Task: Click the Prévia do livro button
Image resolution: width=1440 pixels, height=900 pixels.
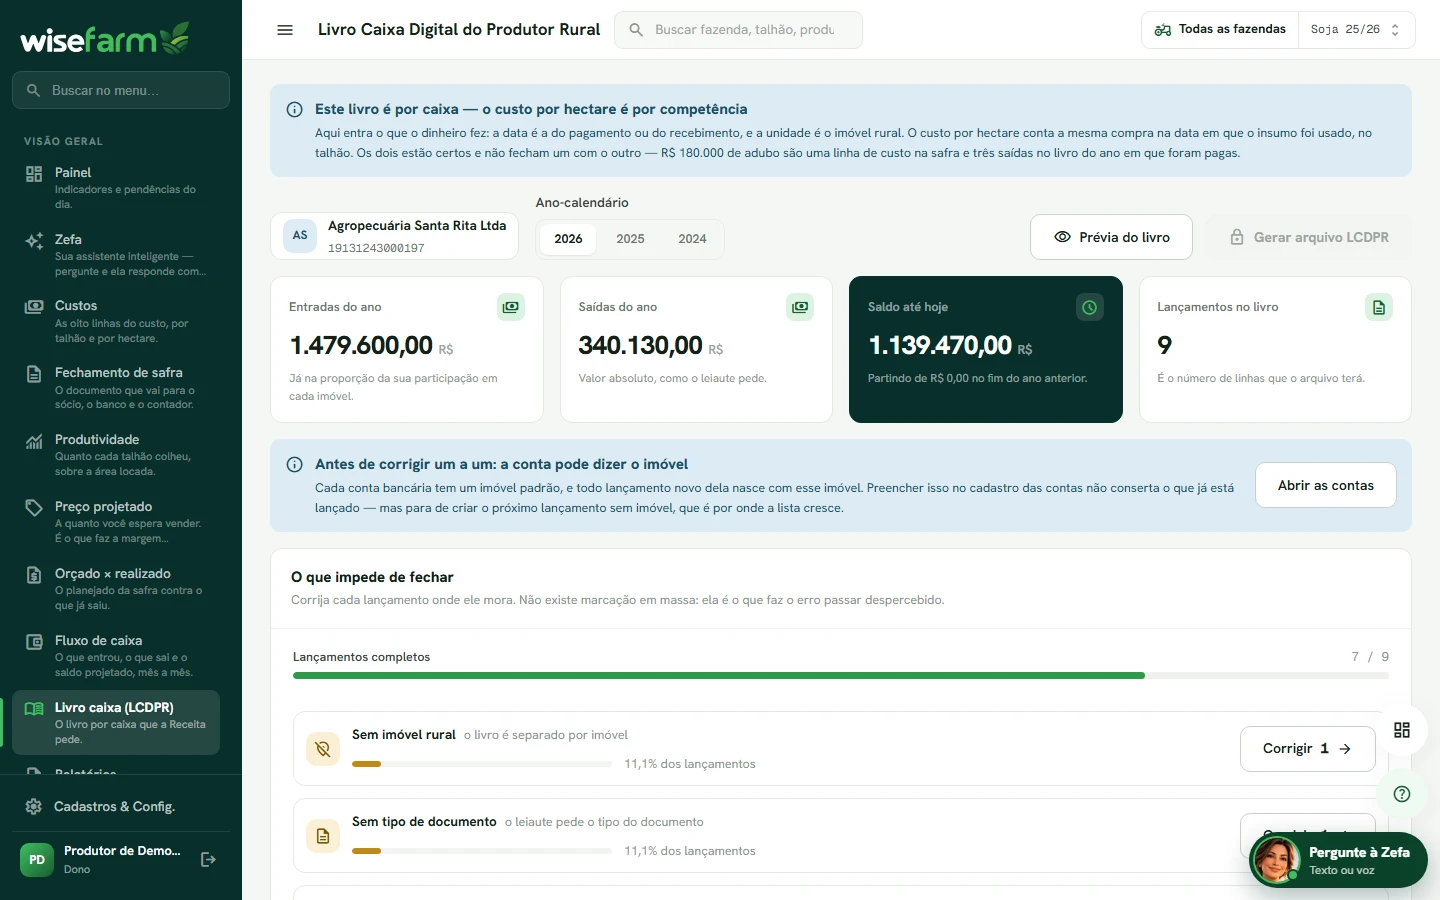Action: pos(1111,237)
